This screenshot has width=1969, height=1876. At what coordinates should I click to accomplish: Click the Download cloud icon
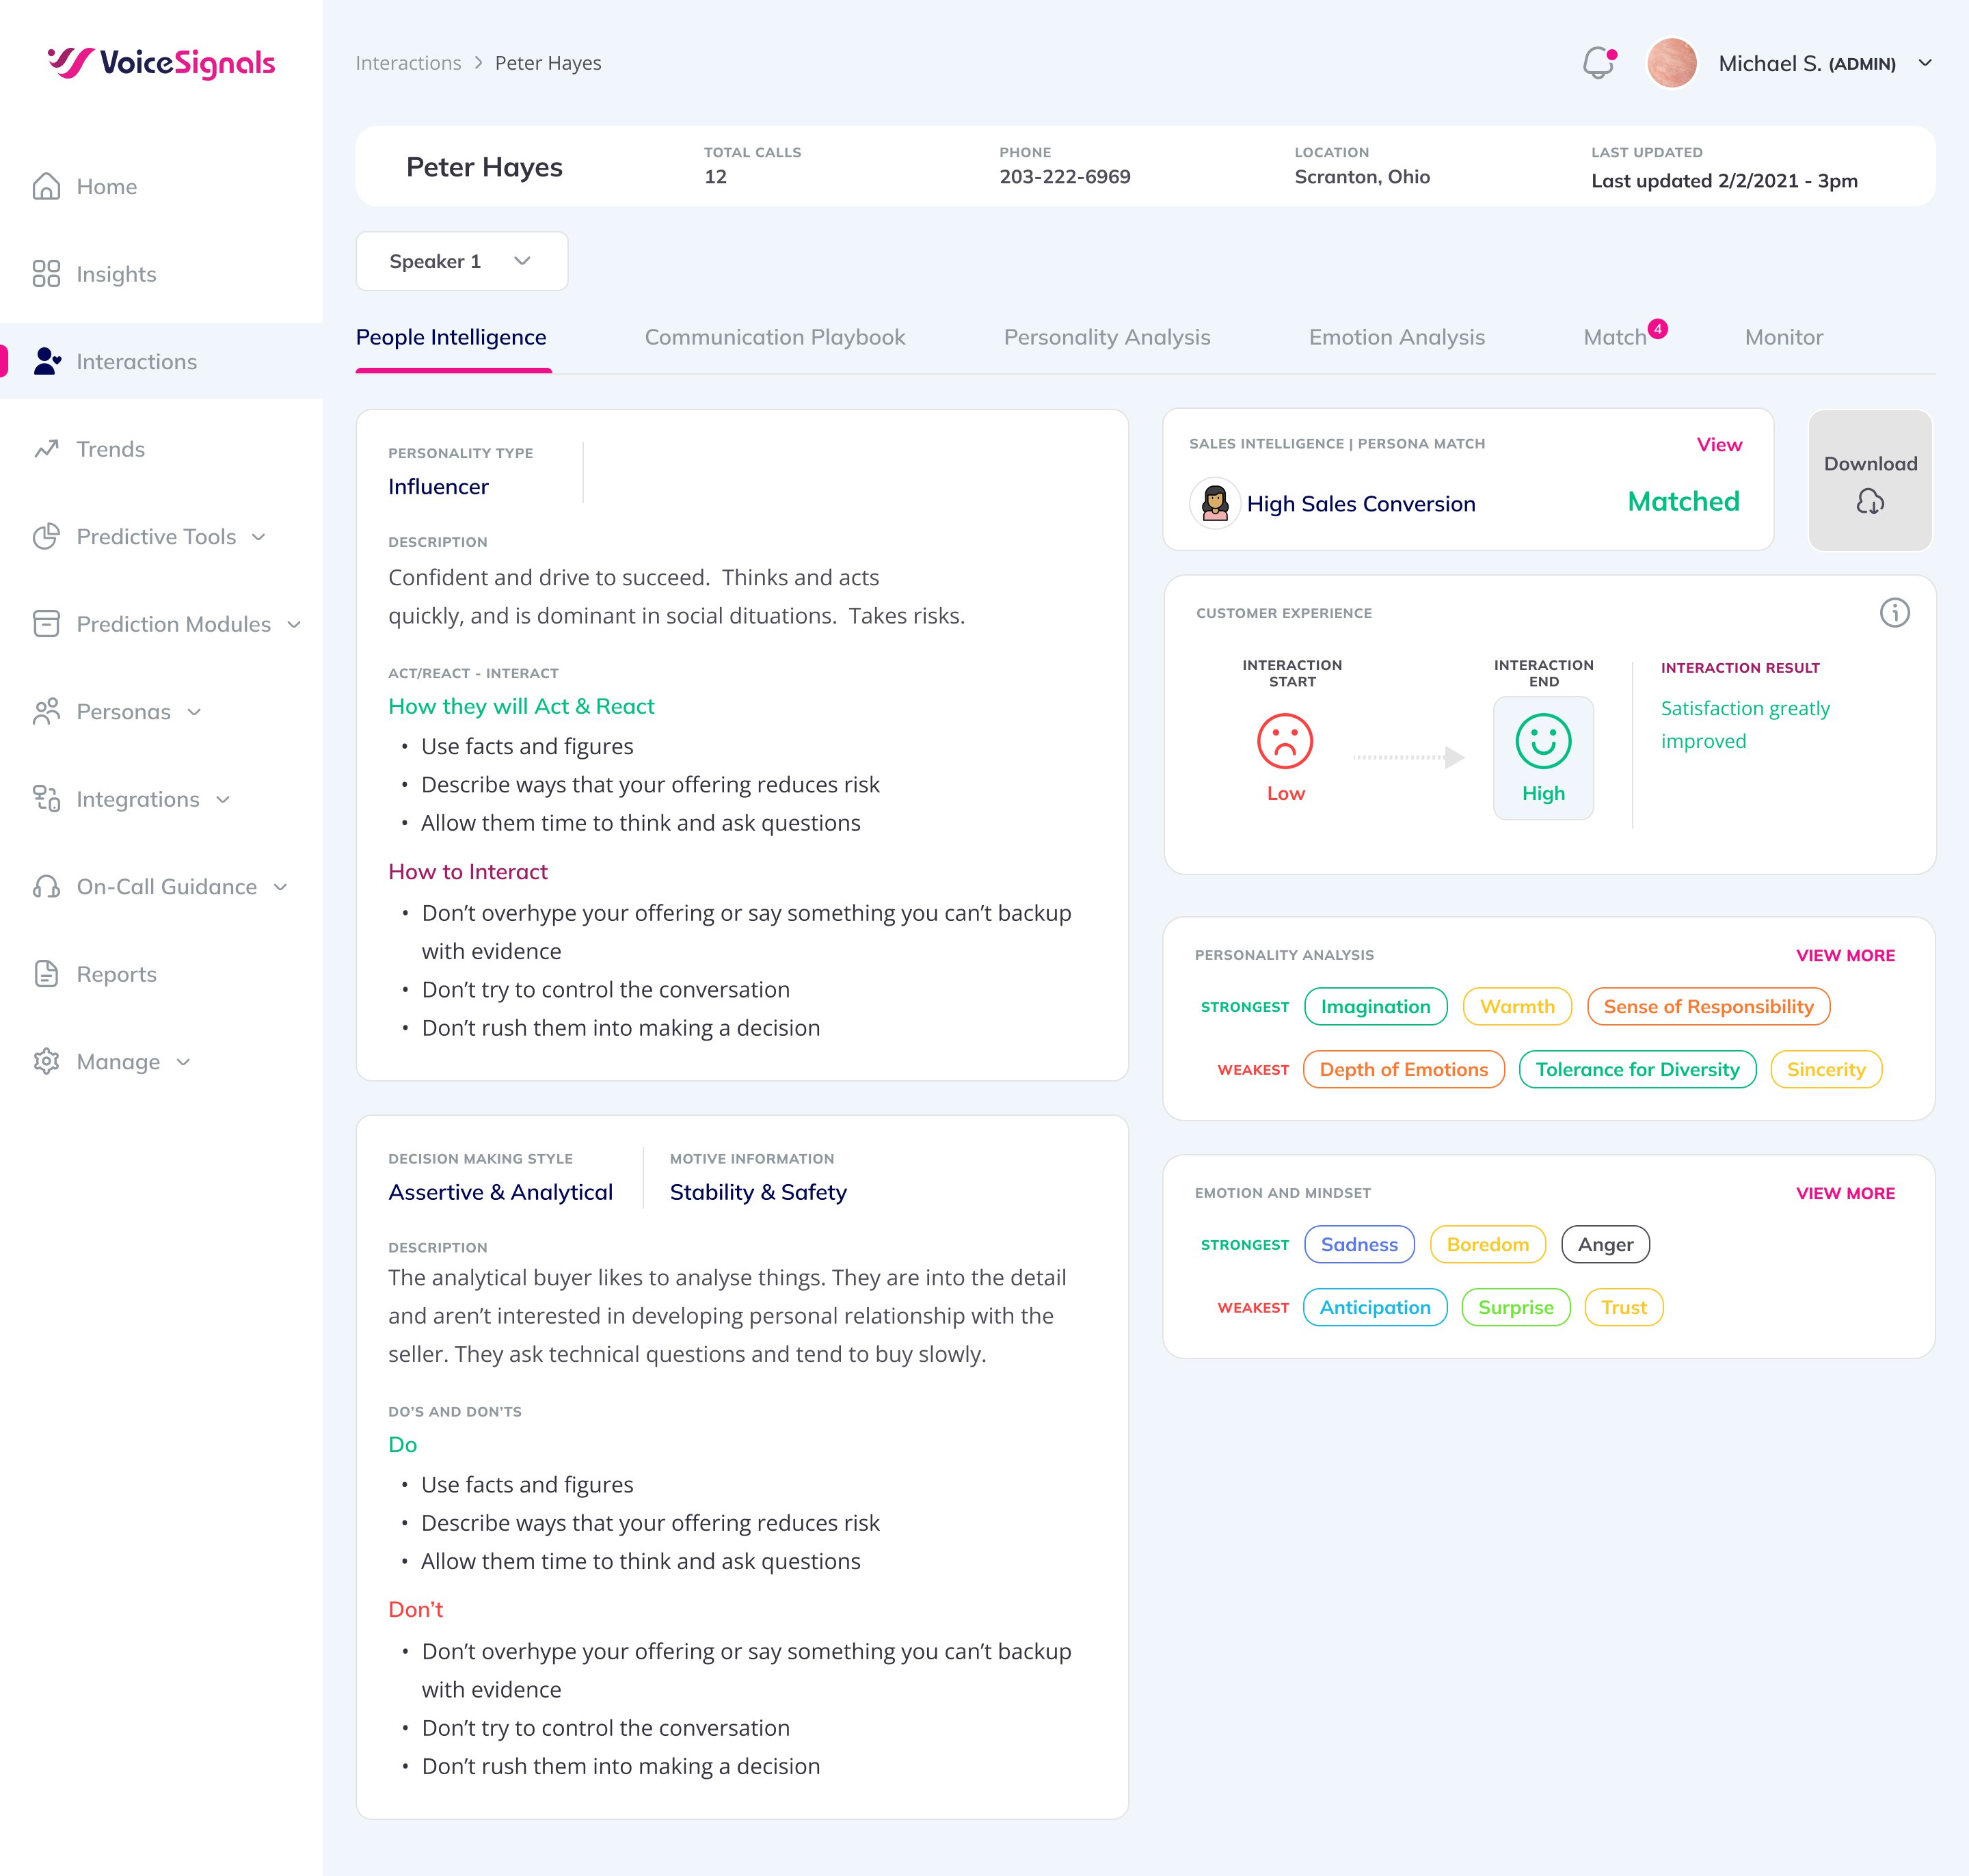(x=1870, y=501)
